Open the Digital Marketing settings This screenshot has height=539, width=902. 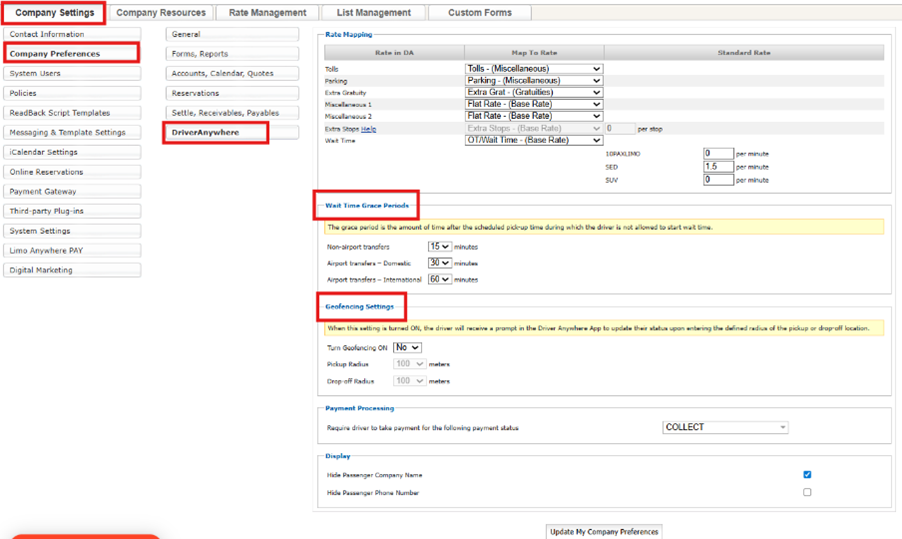tap(71, 270)
